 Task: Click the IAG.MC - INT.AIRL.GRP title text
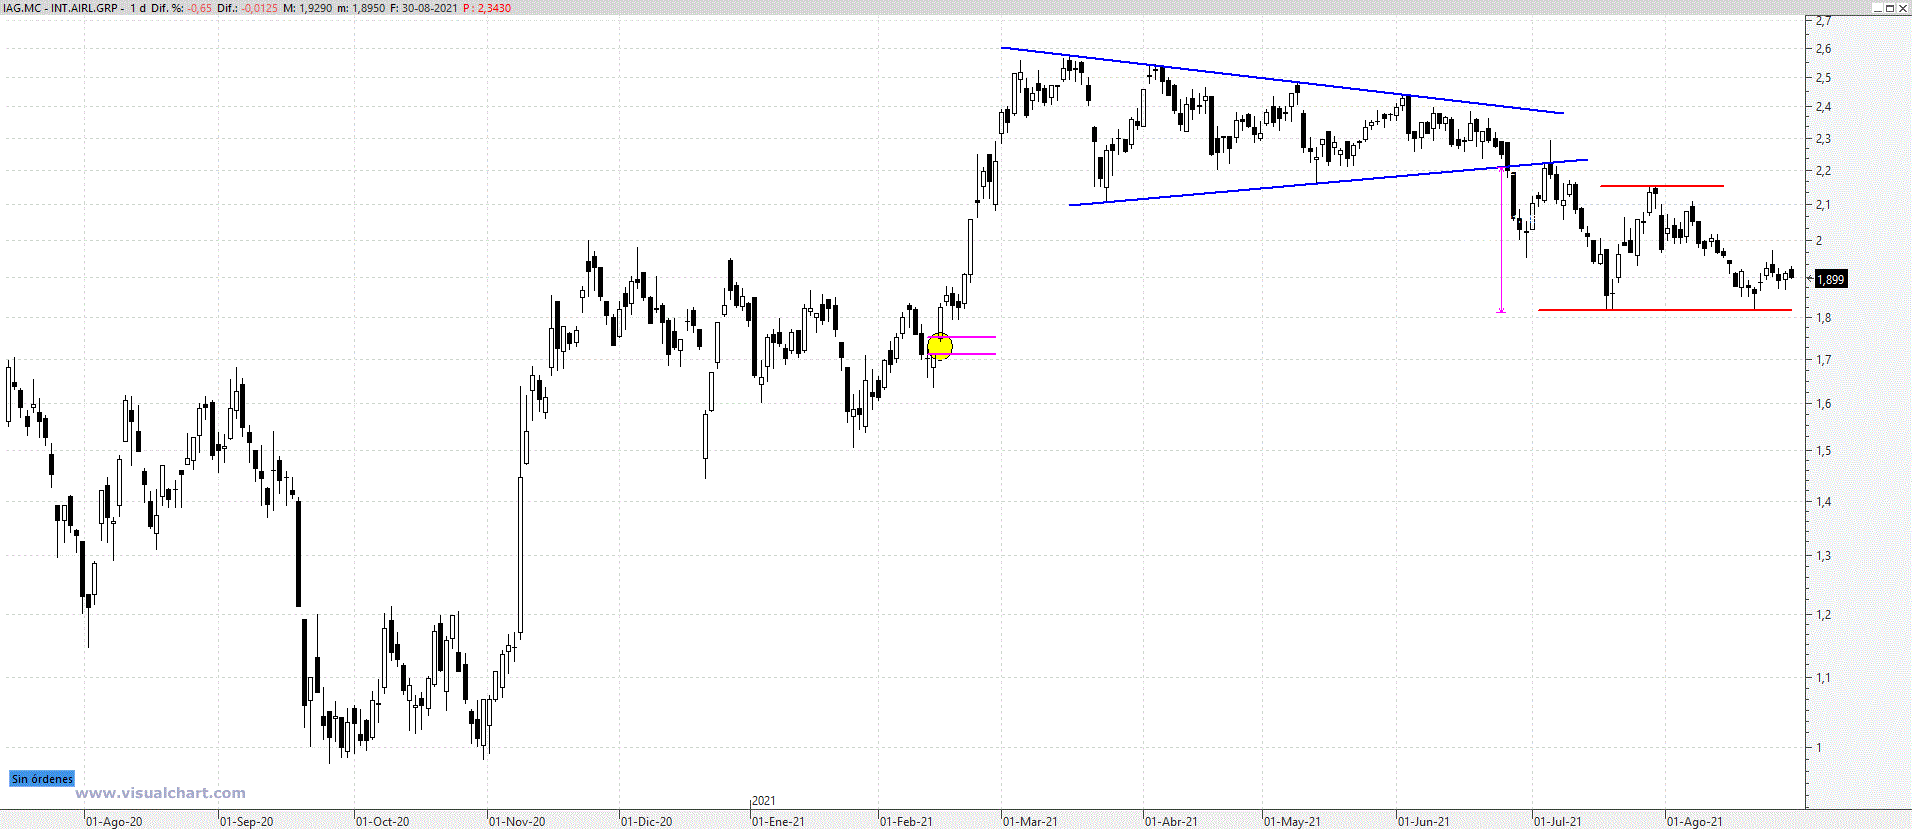click(x=61, y=7)
